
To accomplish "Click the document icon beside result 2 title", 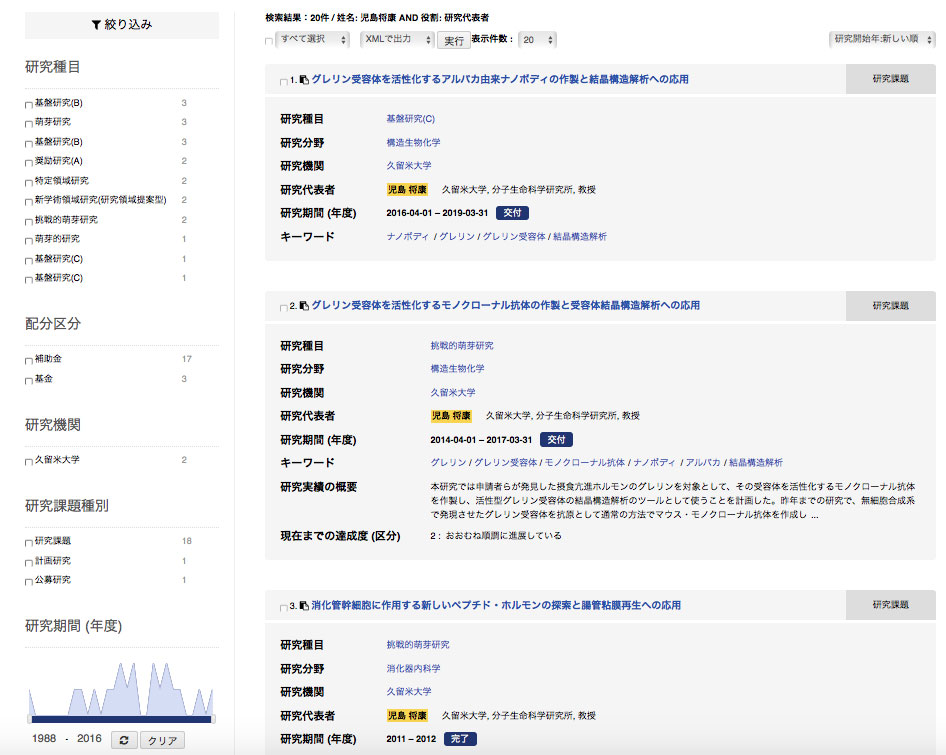I will (x=304, y=306).
